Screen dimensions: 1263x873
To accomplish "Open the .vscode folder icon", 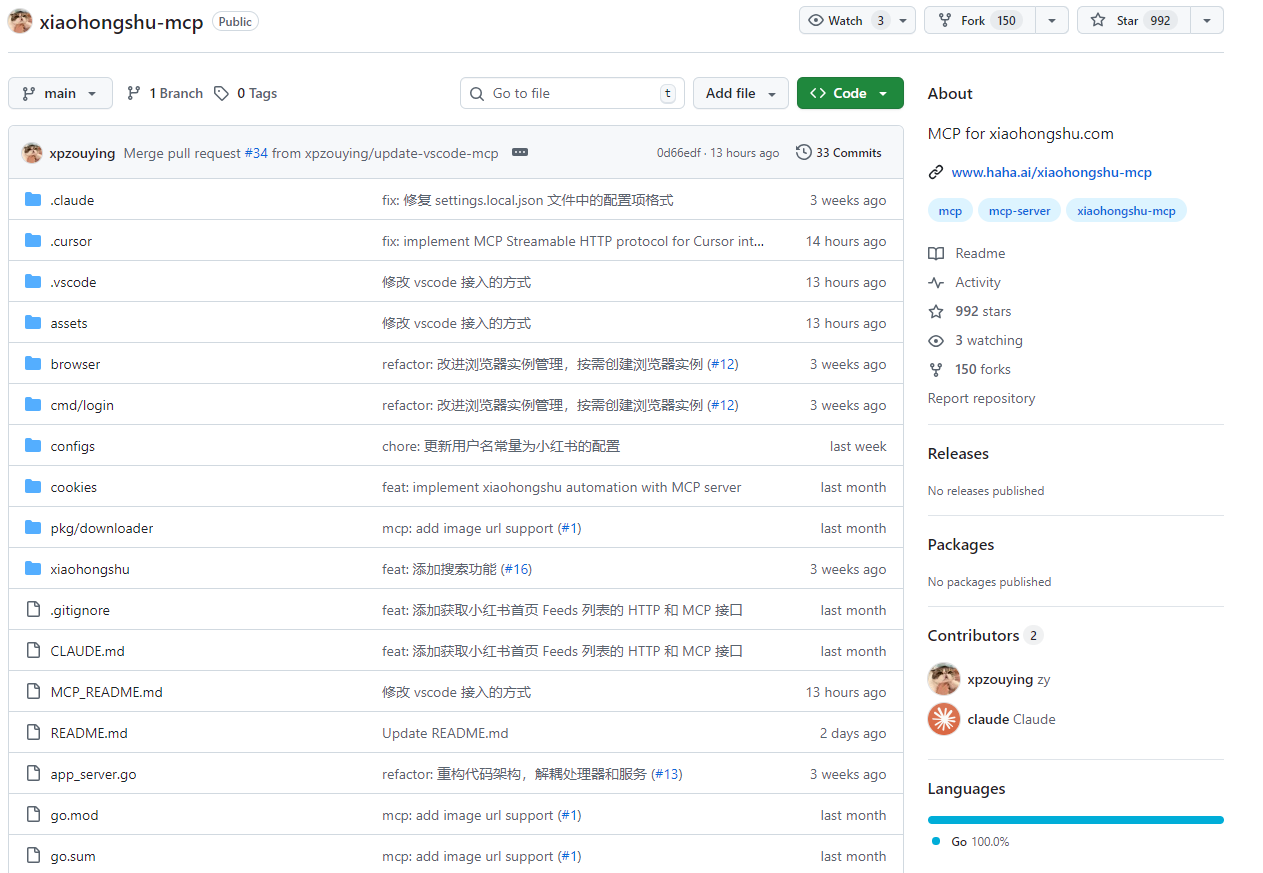I will [33, 281].
